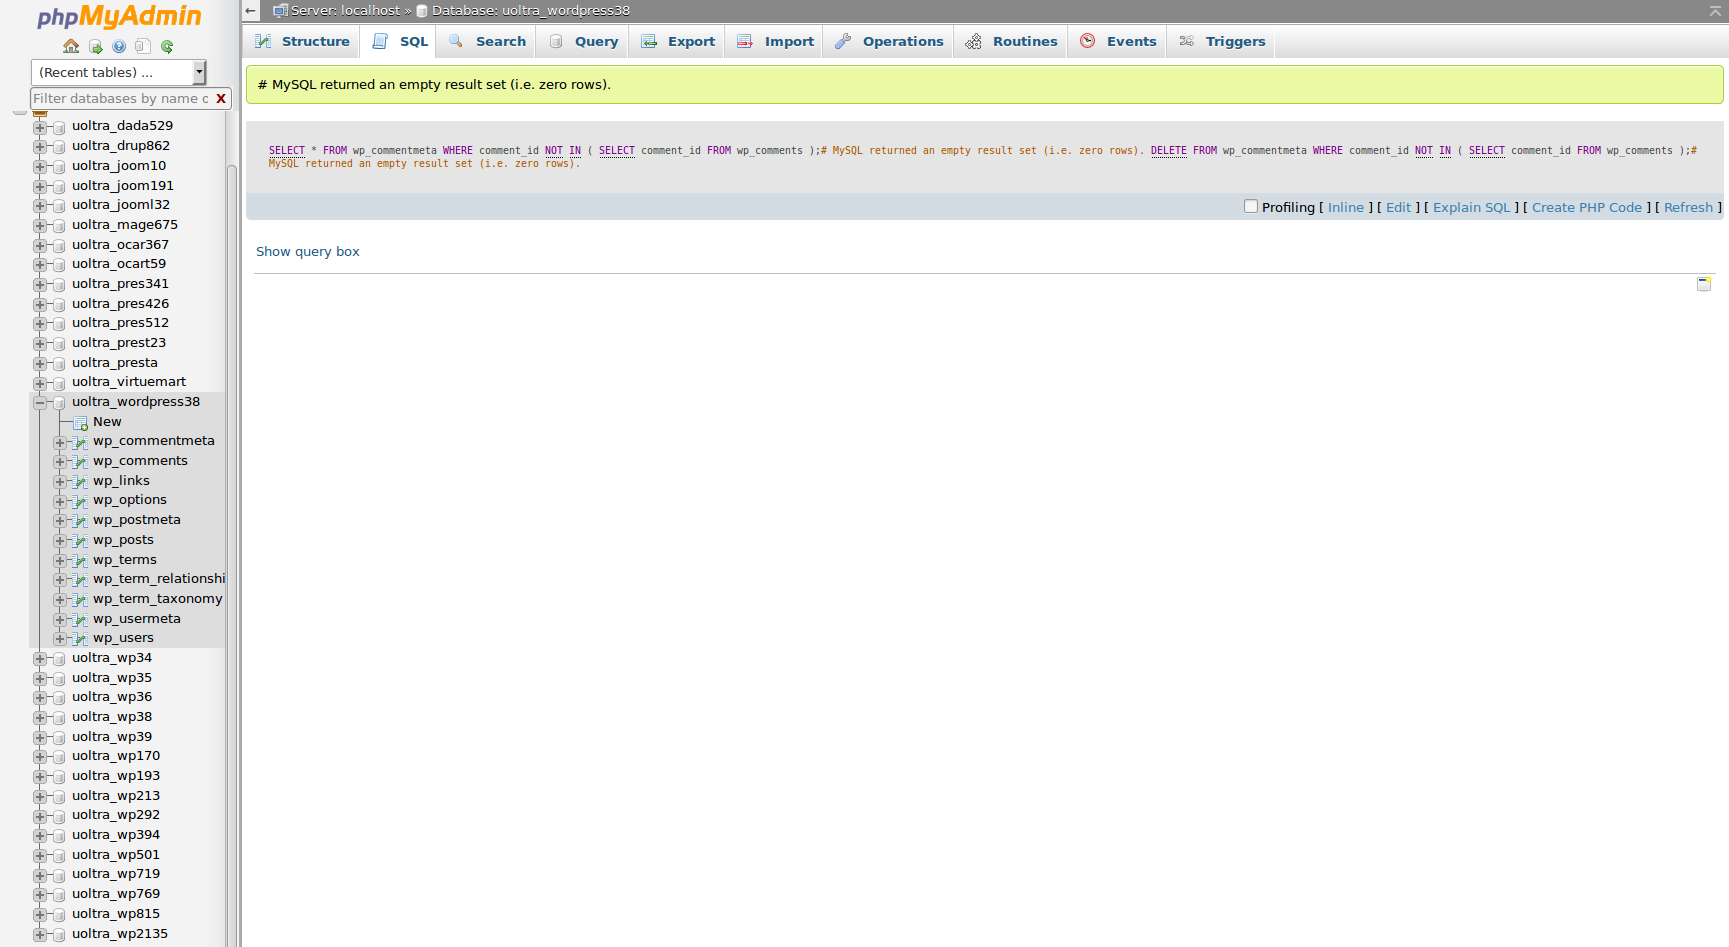Click the Inline edit link
The width and height of the screenshot is (1729, 947).
(1346, 207)
